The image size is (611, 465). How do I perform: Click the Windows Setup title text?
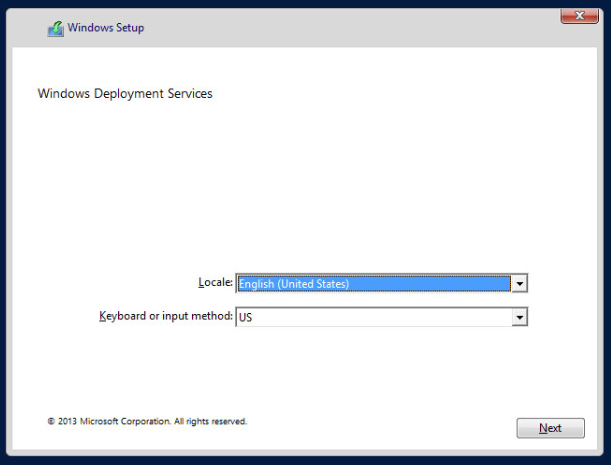[x=106, y=28]
